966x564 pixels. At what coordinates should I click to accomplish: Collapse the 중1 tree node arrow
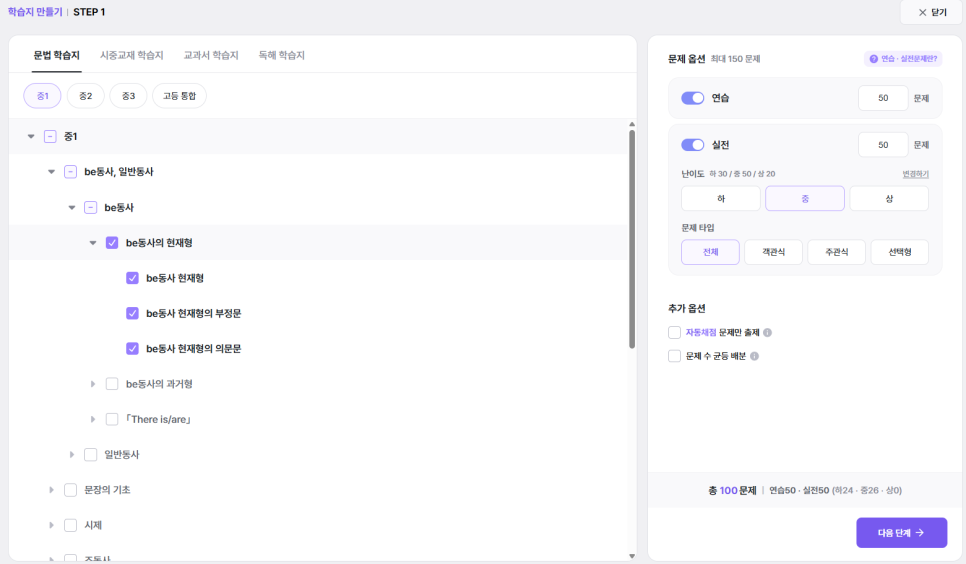pos(31,136)
